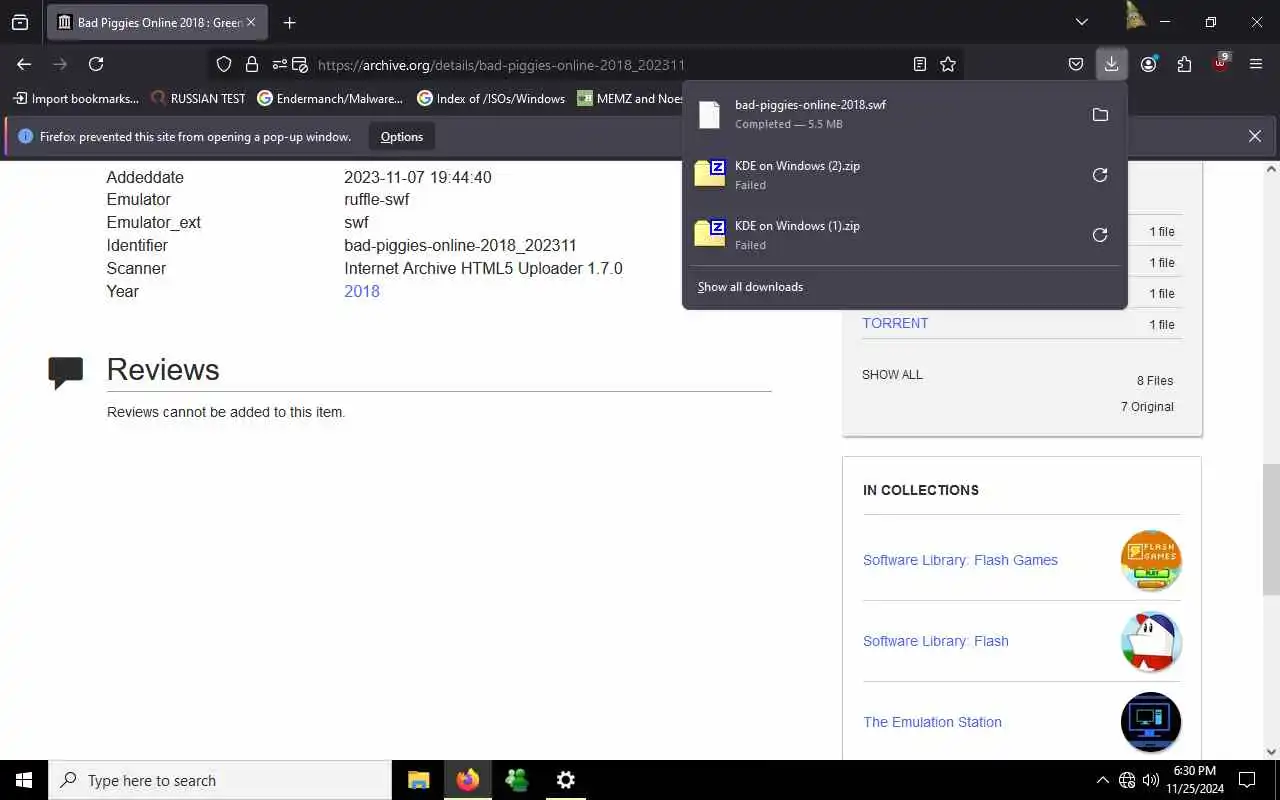This screenshot has height=800, width=1280.
Task: Open the RUSSIAN TEST bookmark
Action: [198, 98]
